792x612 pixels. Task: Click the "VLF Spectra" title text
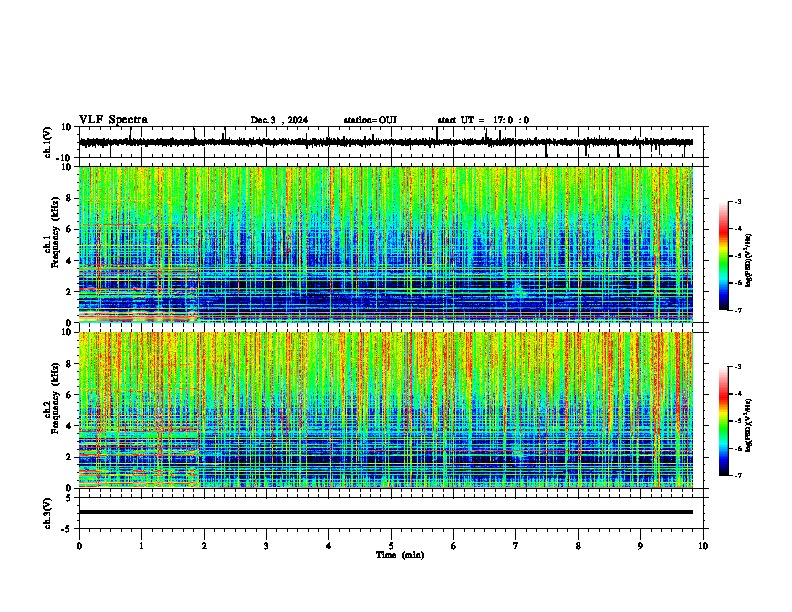coord(113,120)
